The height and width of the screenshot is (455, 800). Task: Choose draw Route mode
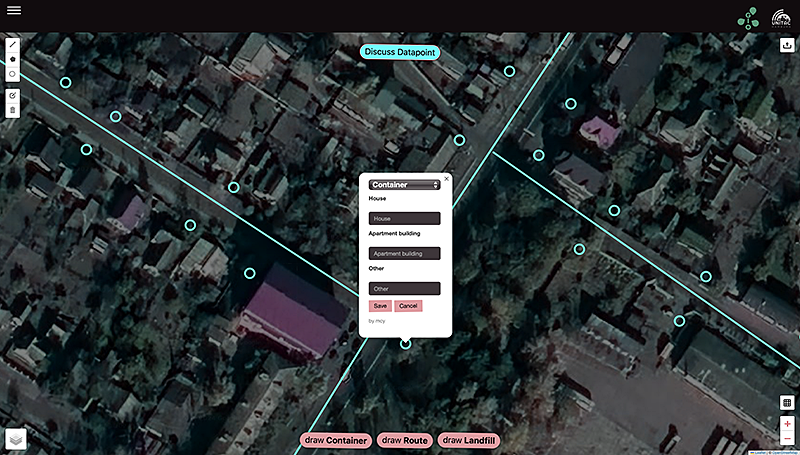[404, 440]
